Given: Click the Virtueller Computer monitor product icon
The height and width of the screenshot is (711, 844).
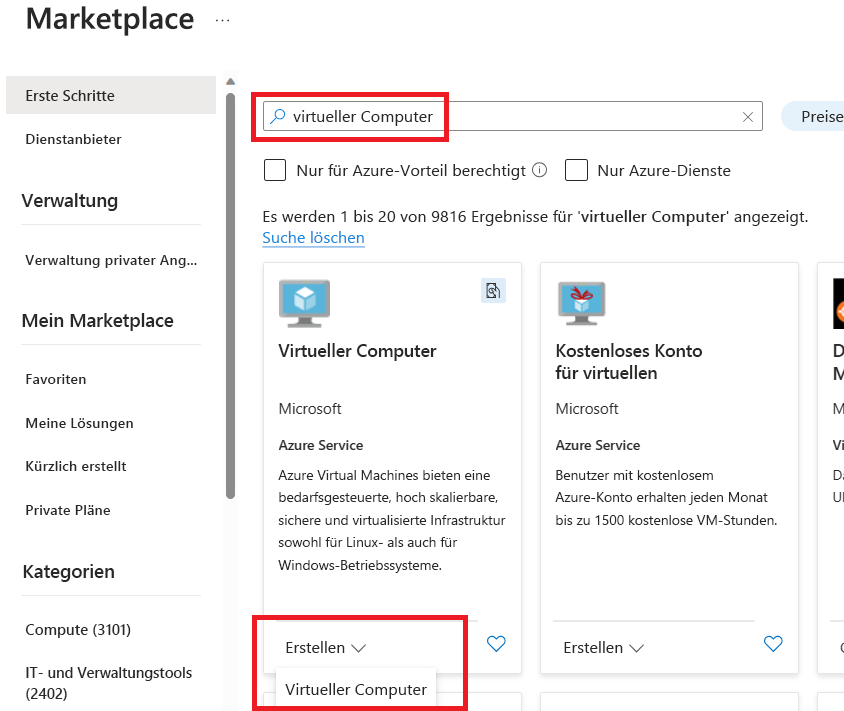Looking at the screenshot, I should coord(304,303).
